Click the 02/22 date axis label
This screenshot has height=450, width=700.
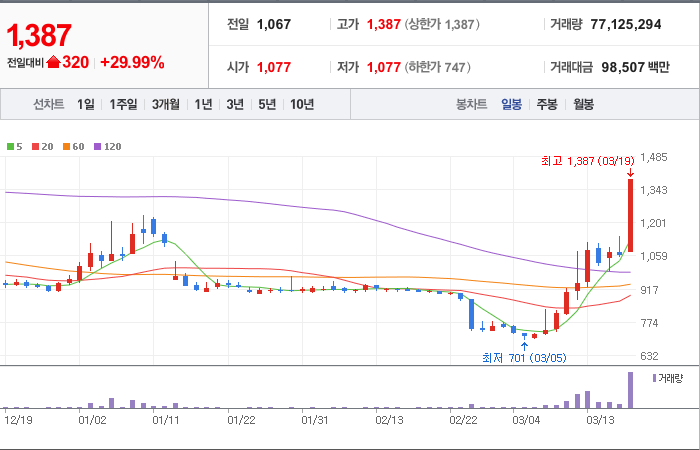(463, 420)
